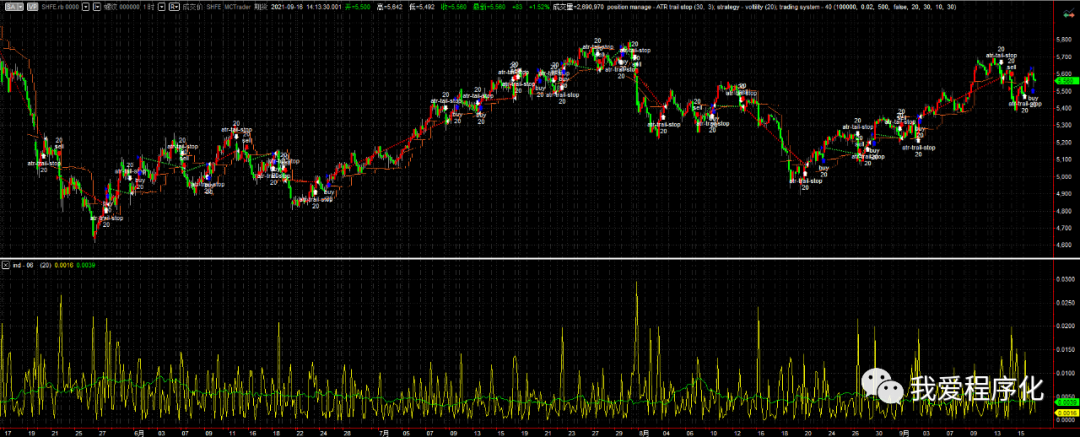Viewport: 1080px width, 437px height.
Task: Click the '7月' month label on the time axis
Action: [384, 432]
